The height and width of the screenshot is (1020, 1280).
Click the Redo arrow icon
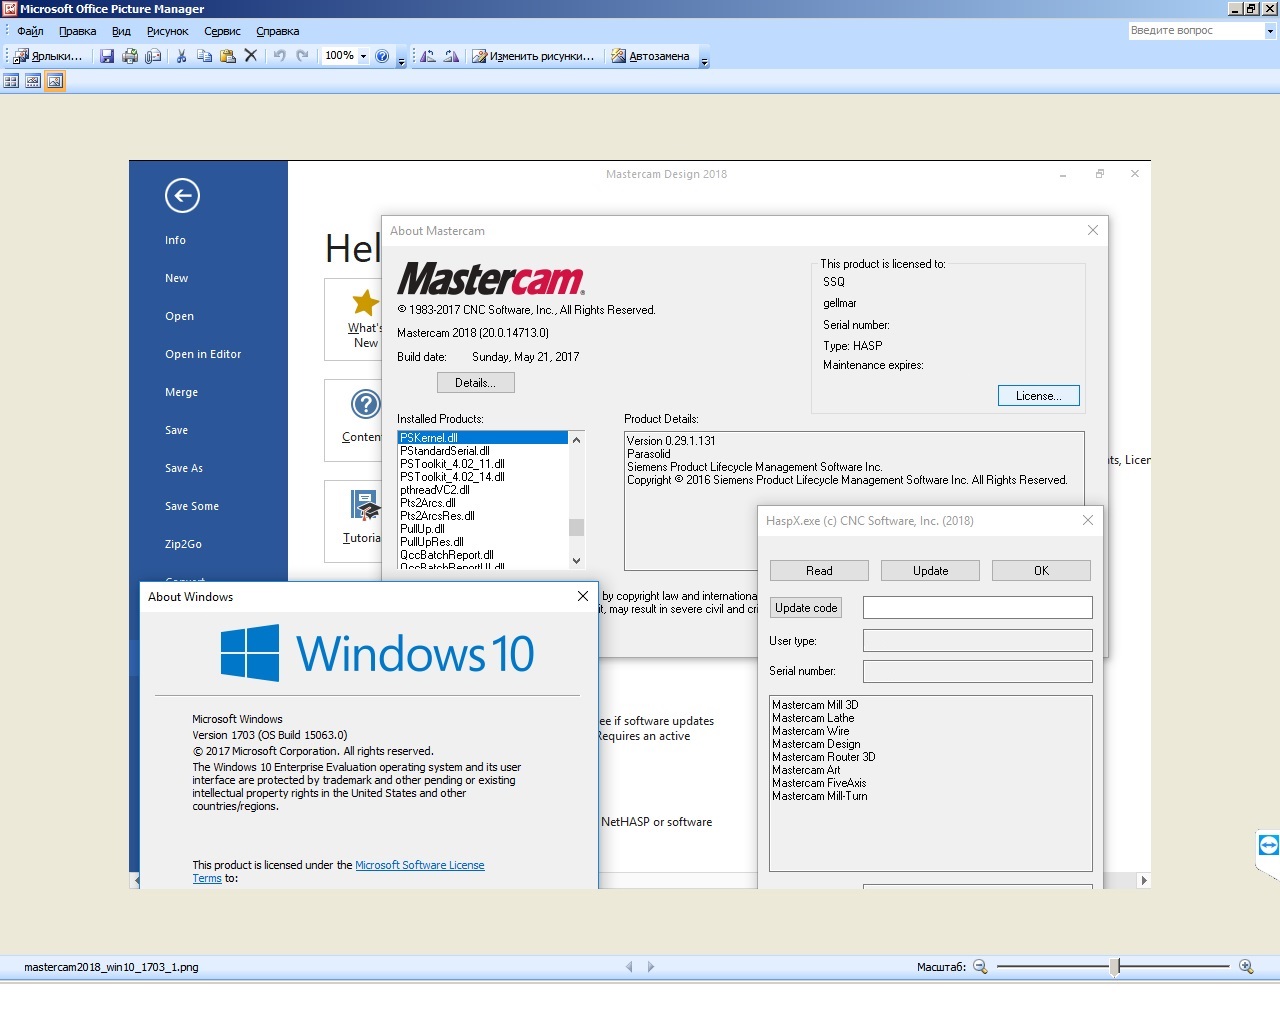[302, 56]
